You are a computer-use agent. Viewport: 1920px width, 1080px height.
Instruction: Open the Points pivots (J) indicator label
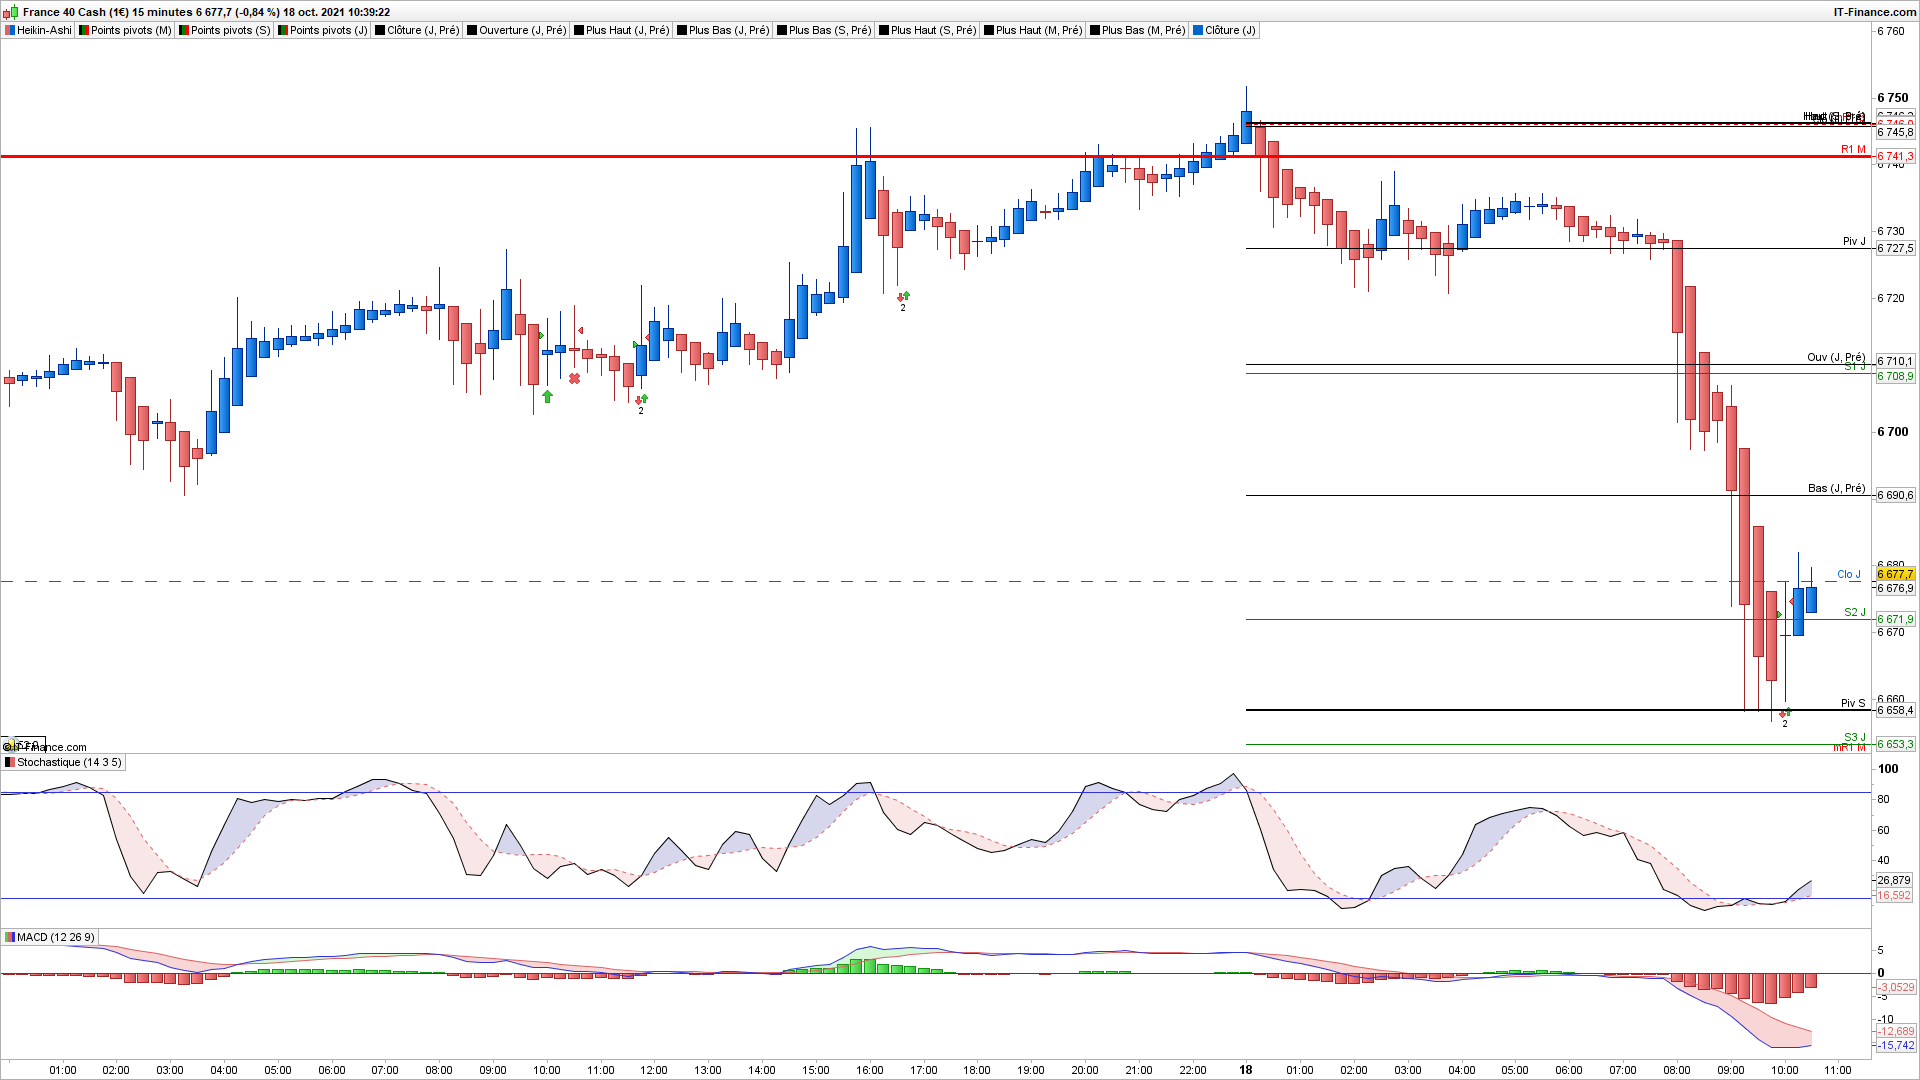coord(328,30)
